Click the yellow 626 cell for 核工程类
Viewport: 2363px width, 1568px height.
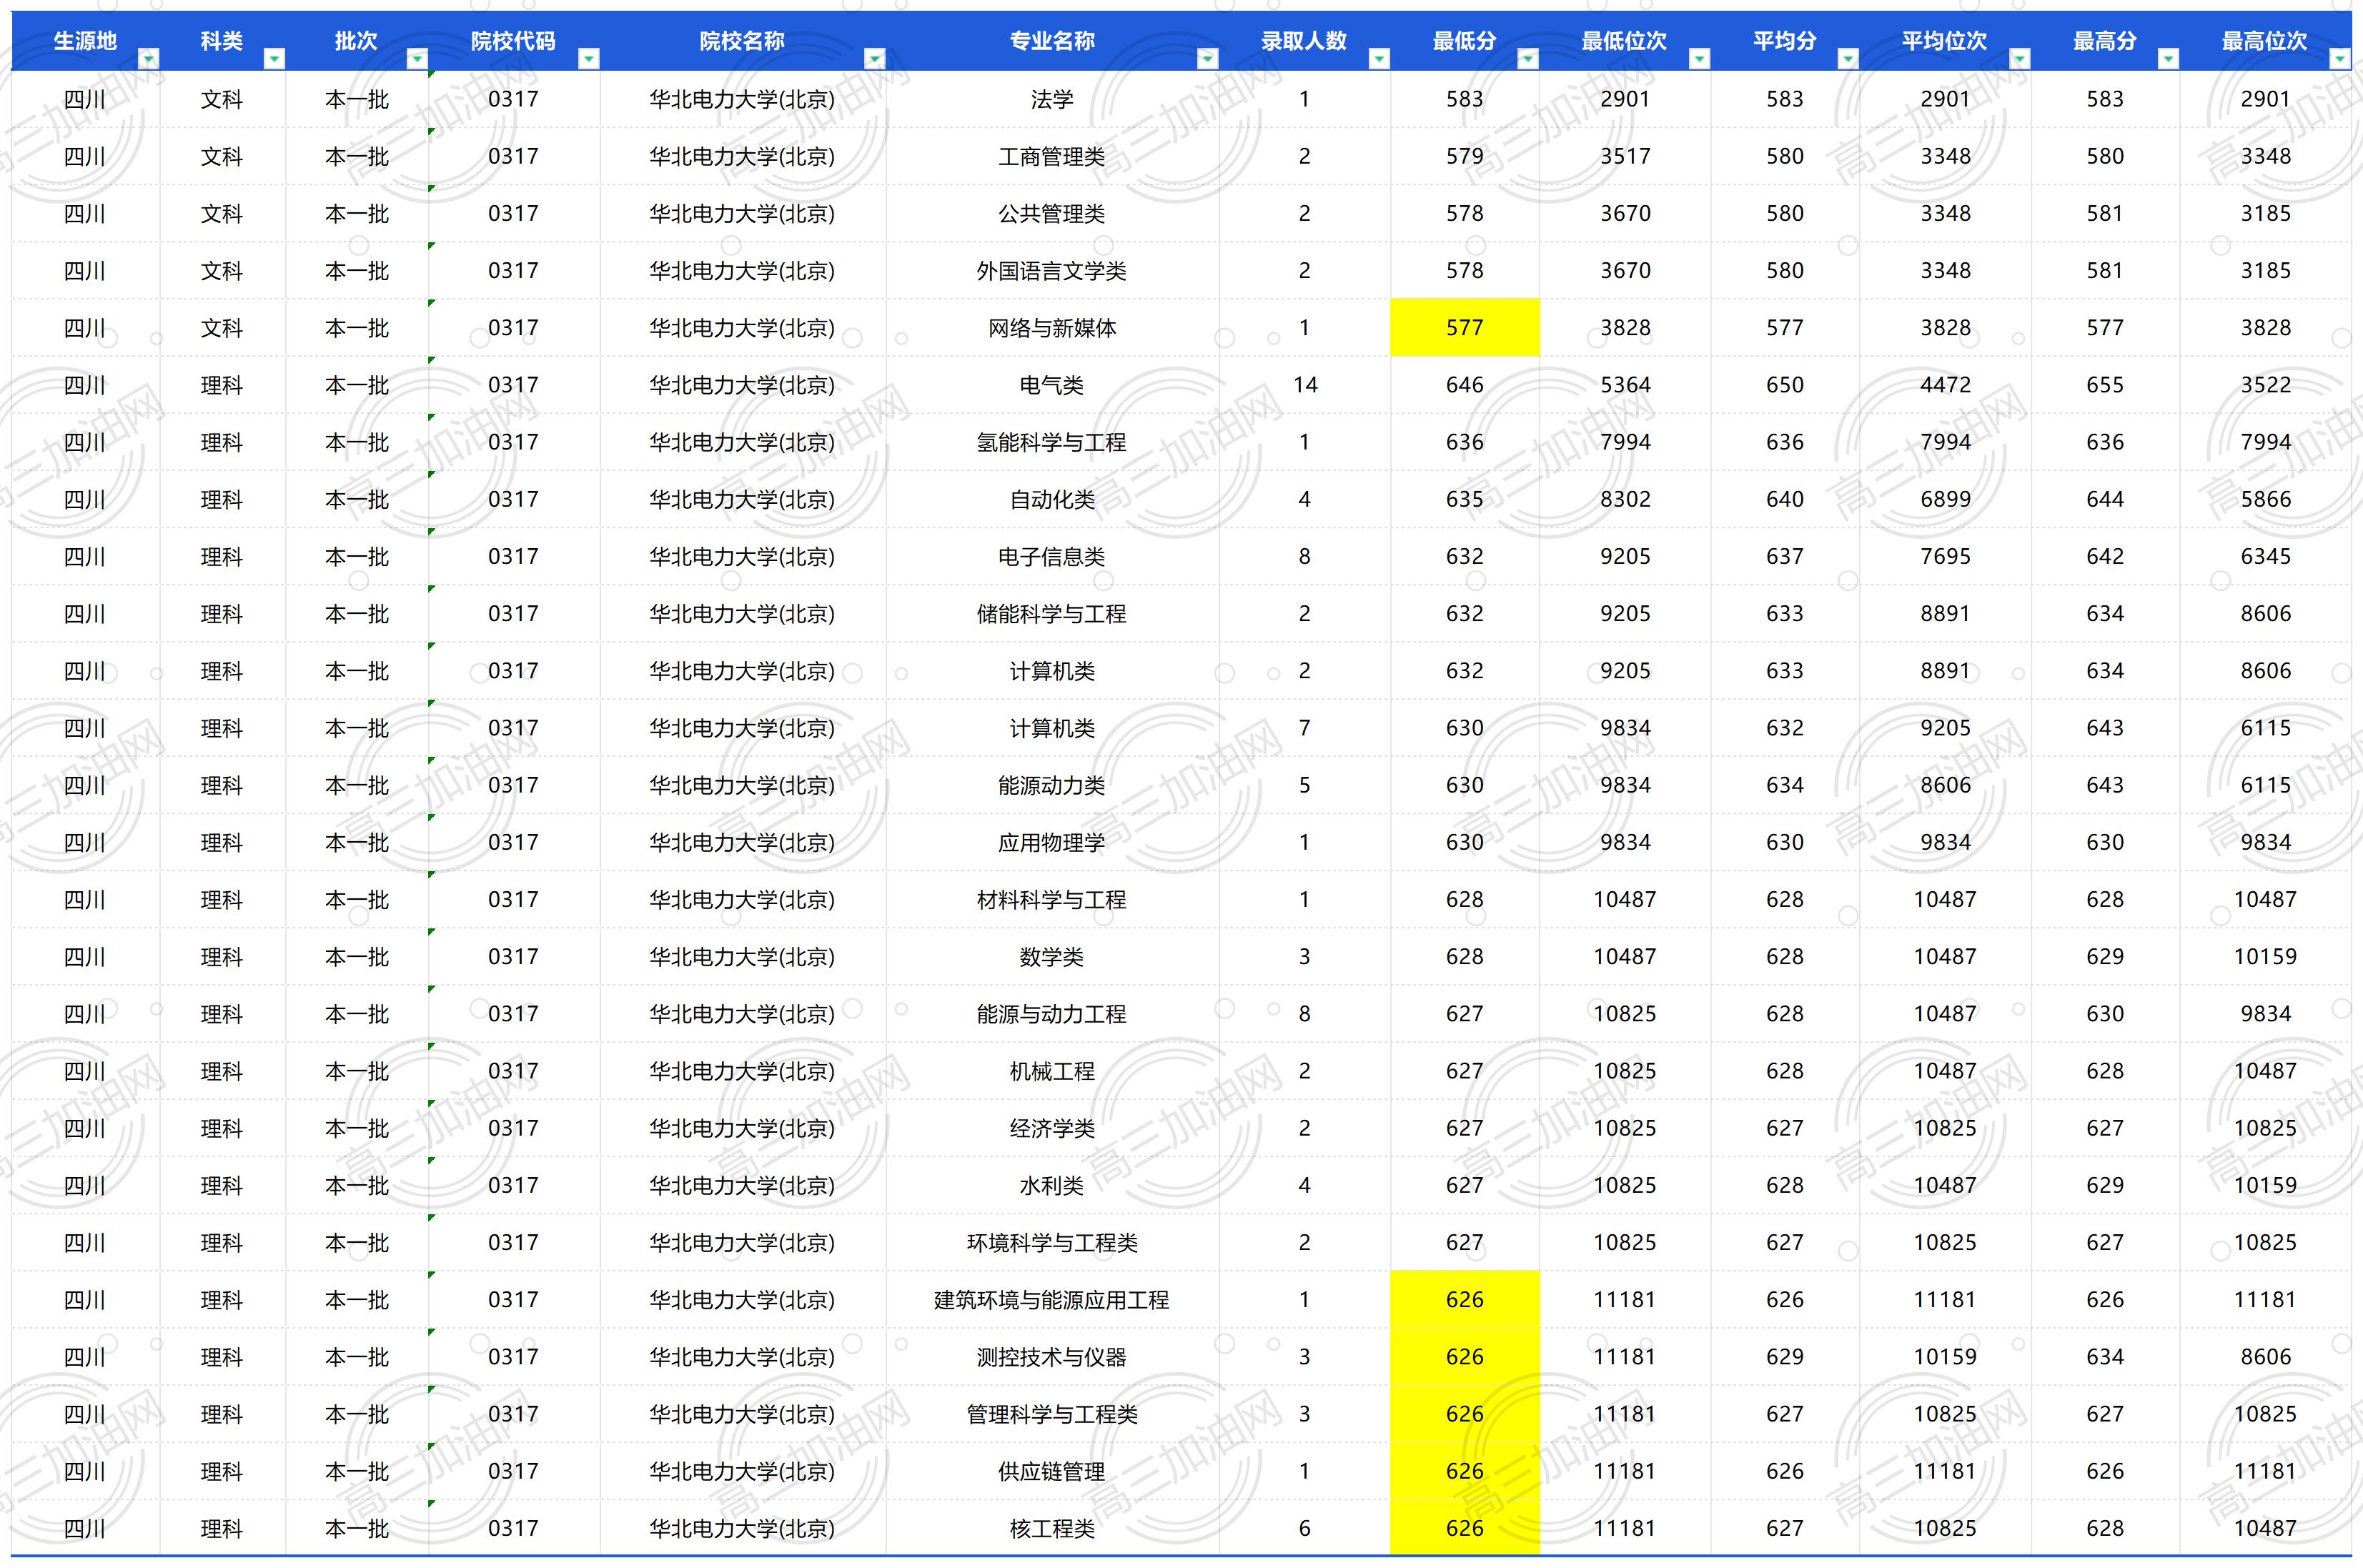click(1465, 1528)
